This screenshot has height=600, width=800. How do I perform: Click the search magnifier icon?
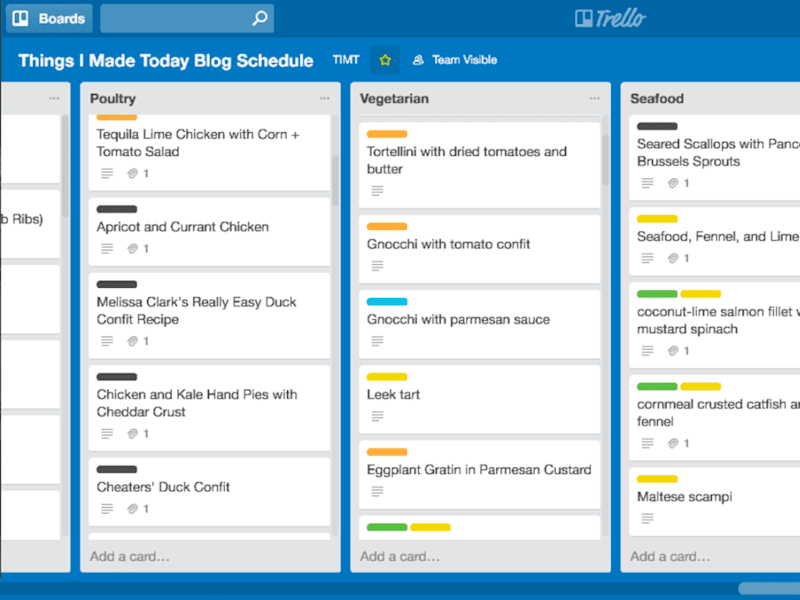click(x=260, y=18)
